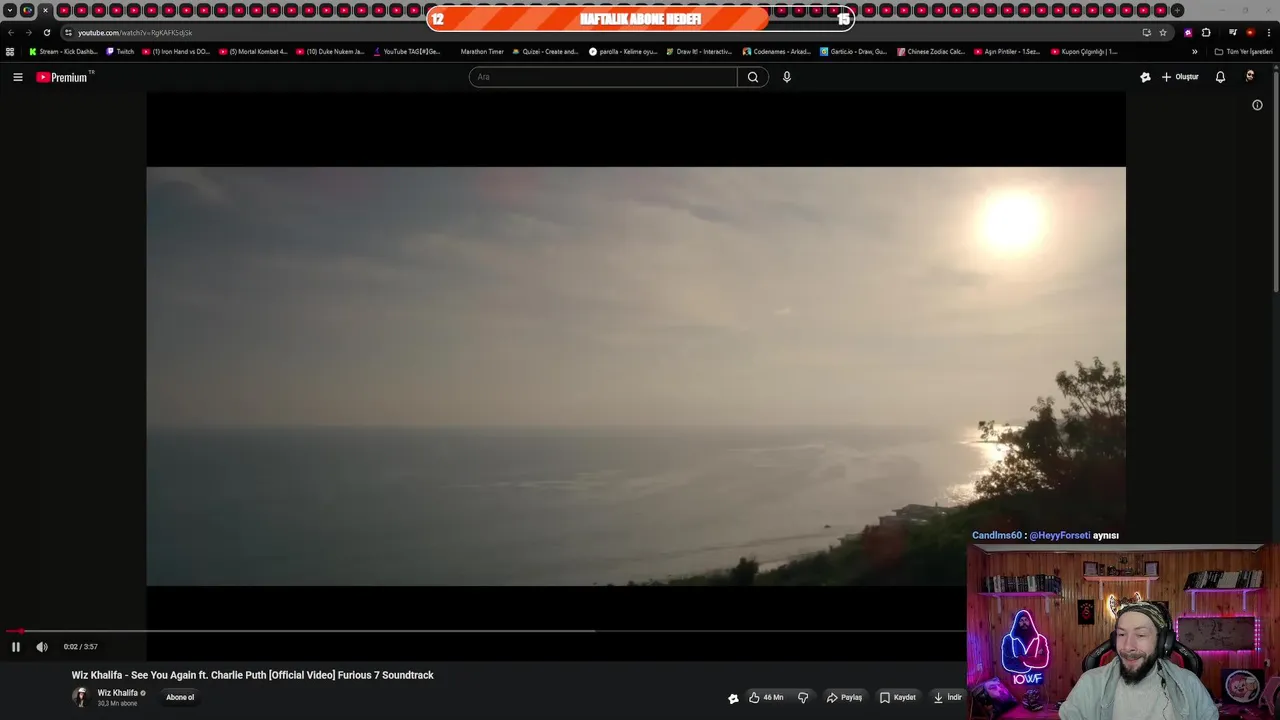Click the video player frame

point(636,376)
